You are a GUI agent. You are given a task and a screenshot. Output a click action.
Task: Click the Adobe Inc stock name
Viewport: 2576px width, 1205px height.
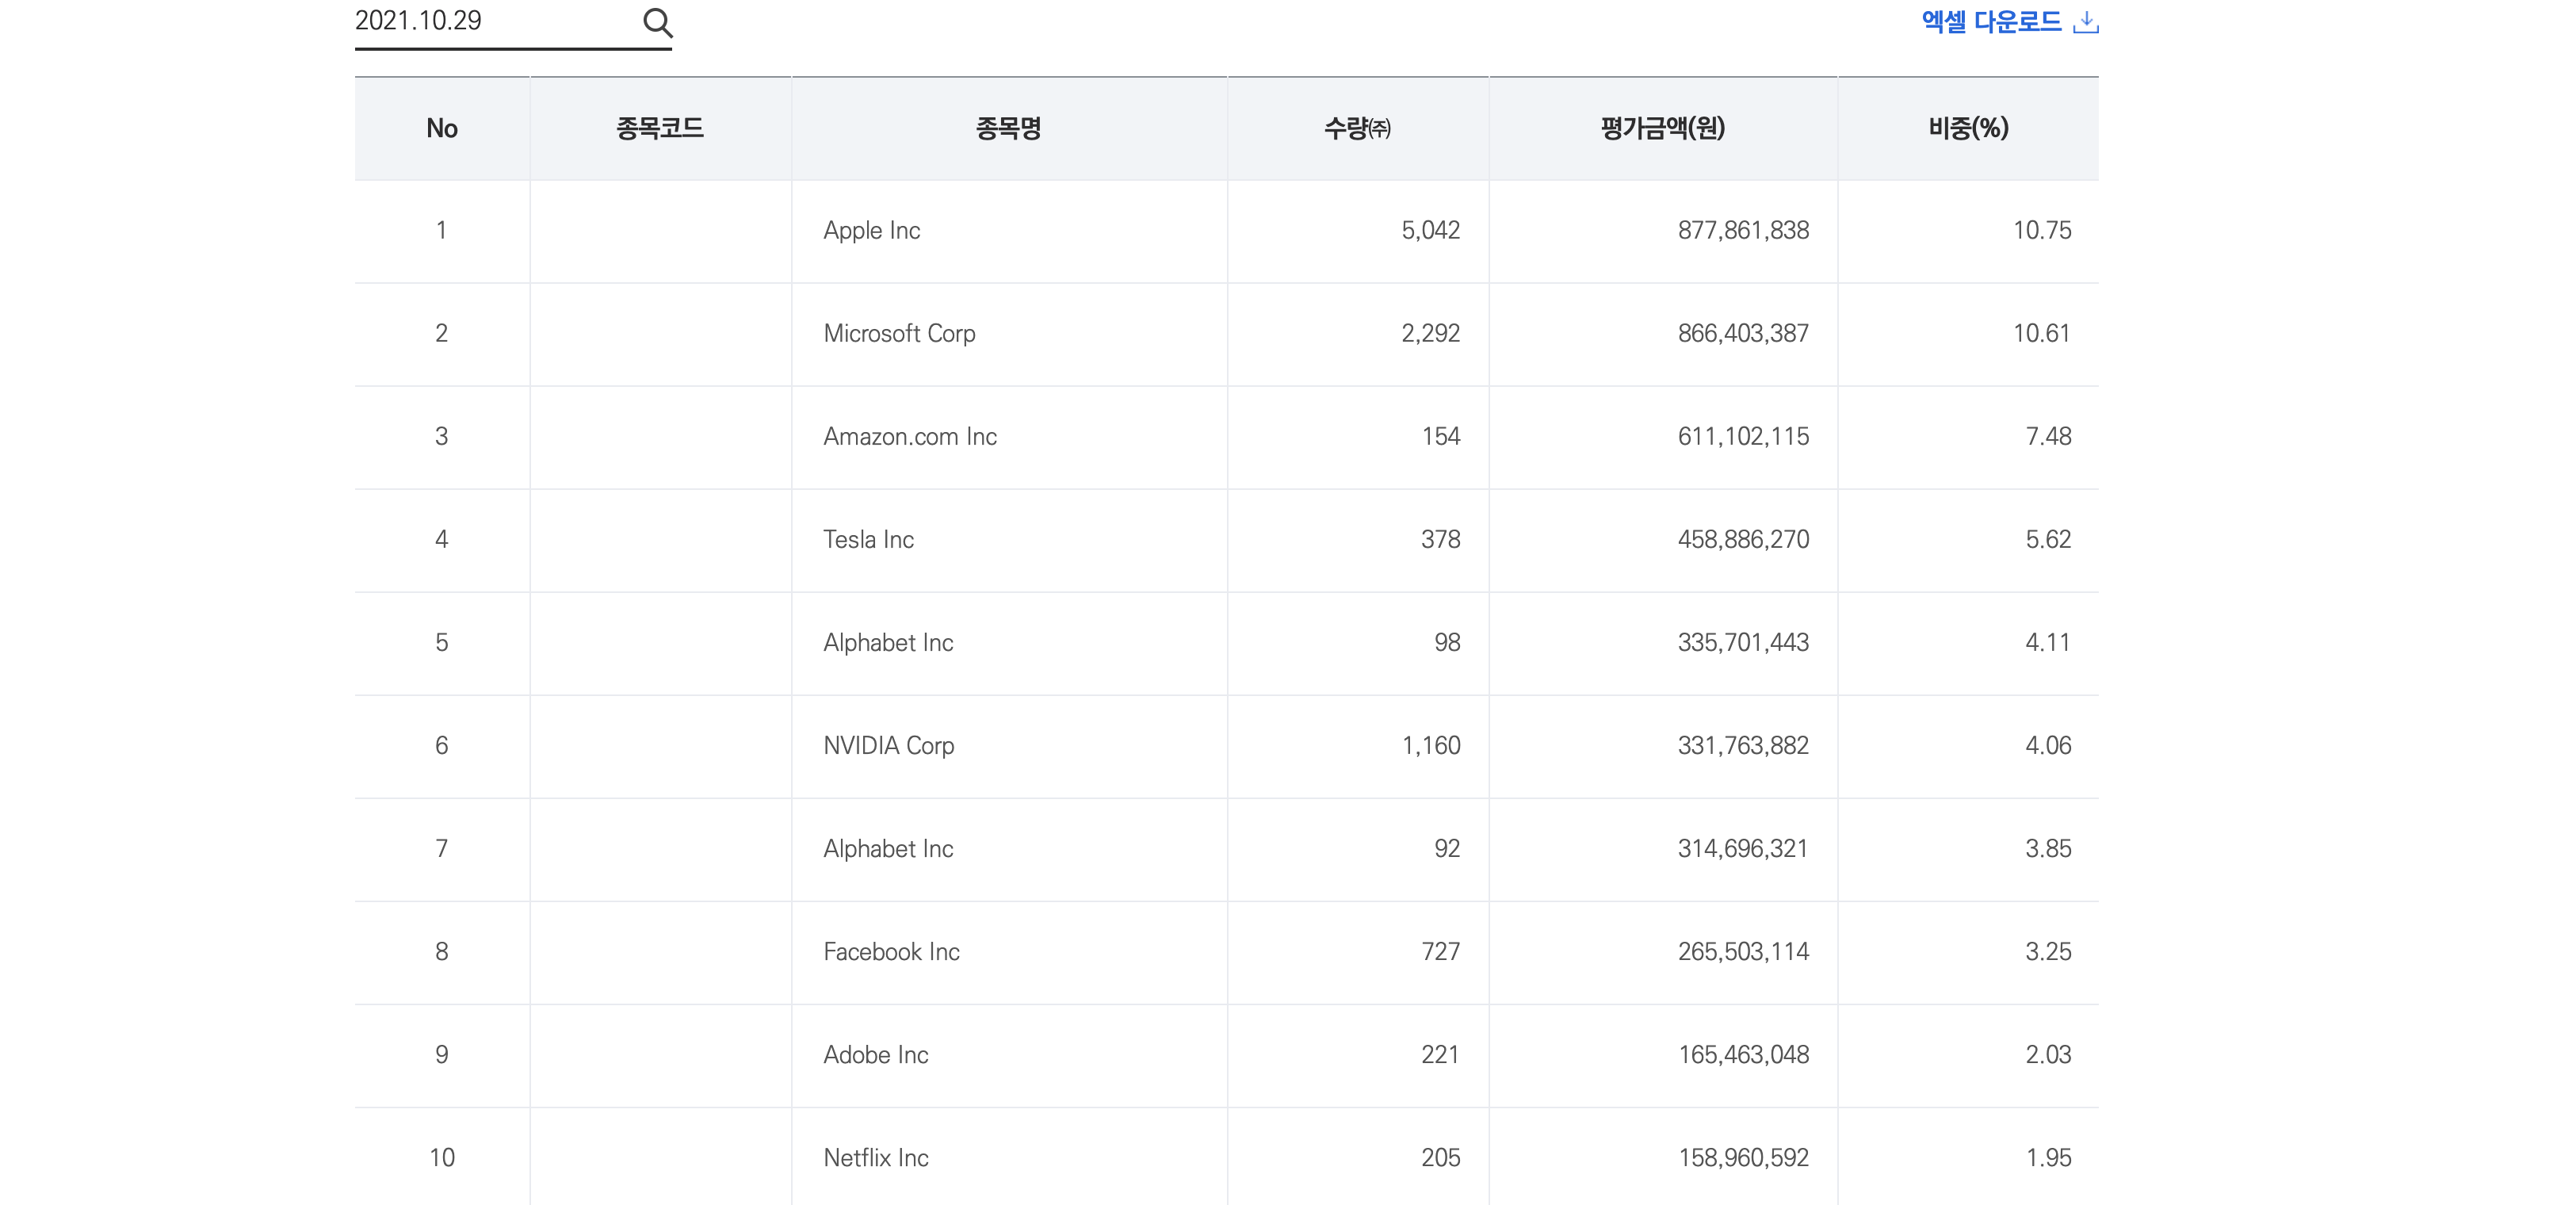[875, 1055]
